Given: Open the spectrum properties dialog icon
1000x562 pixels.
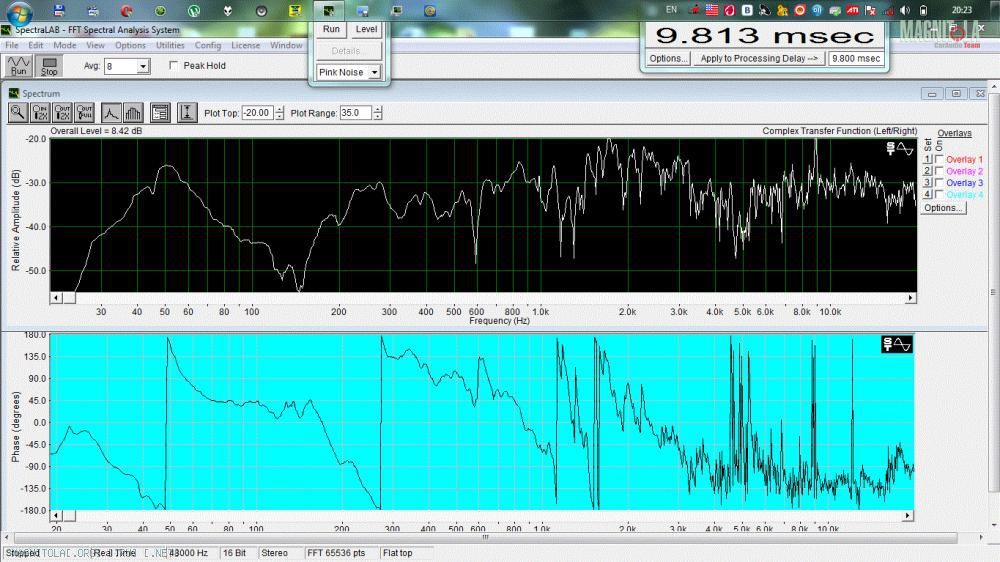Looking at the screenshot, I should pos(160,113).
